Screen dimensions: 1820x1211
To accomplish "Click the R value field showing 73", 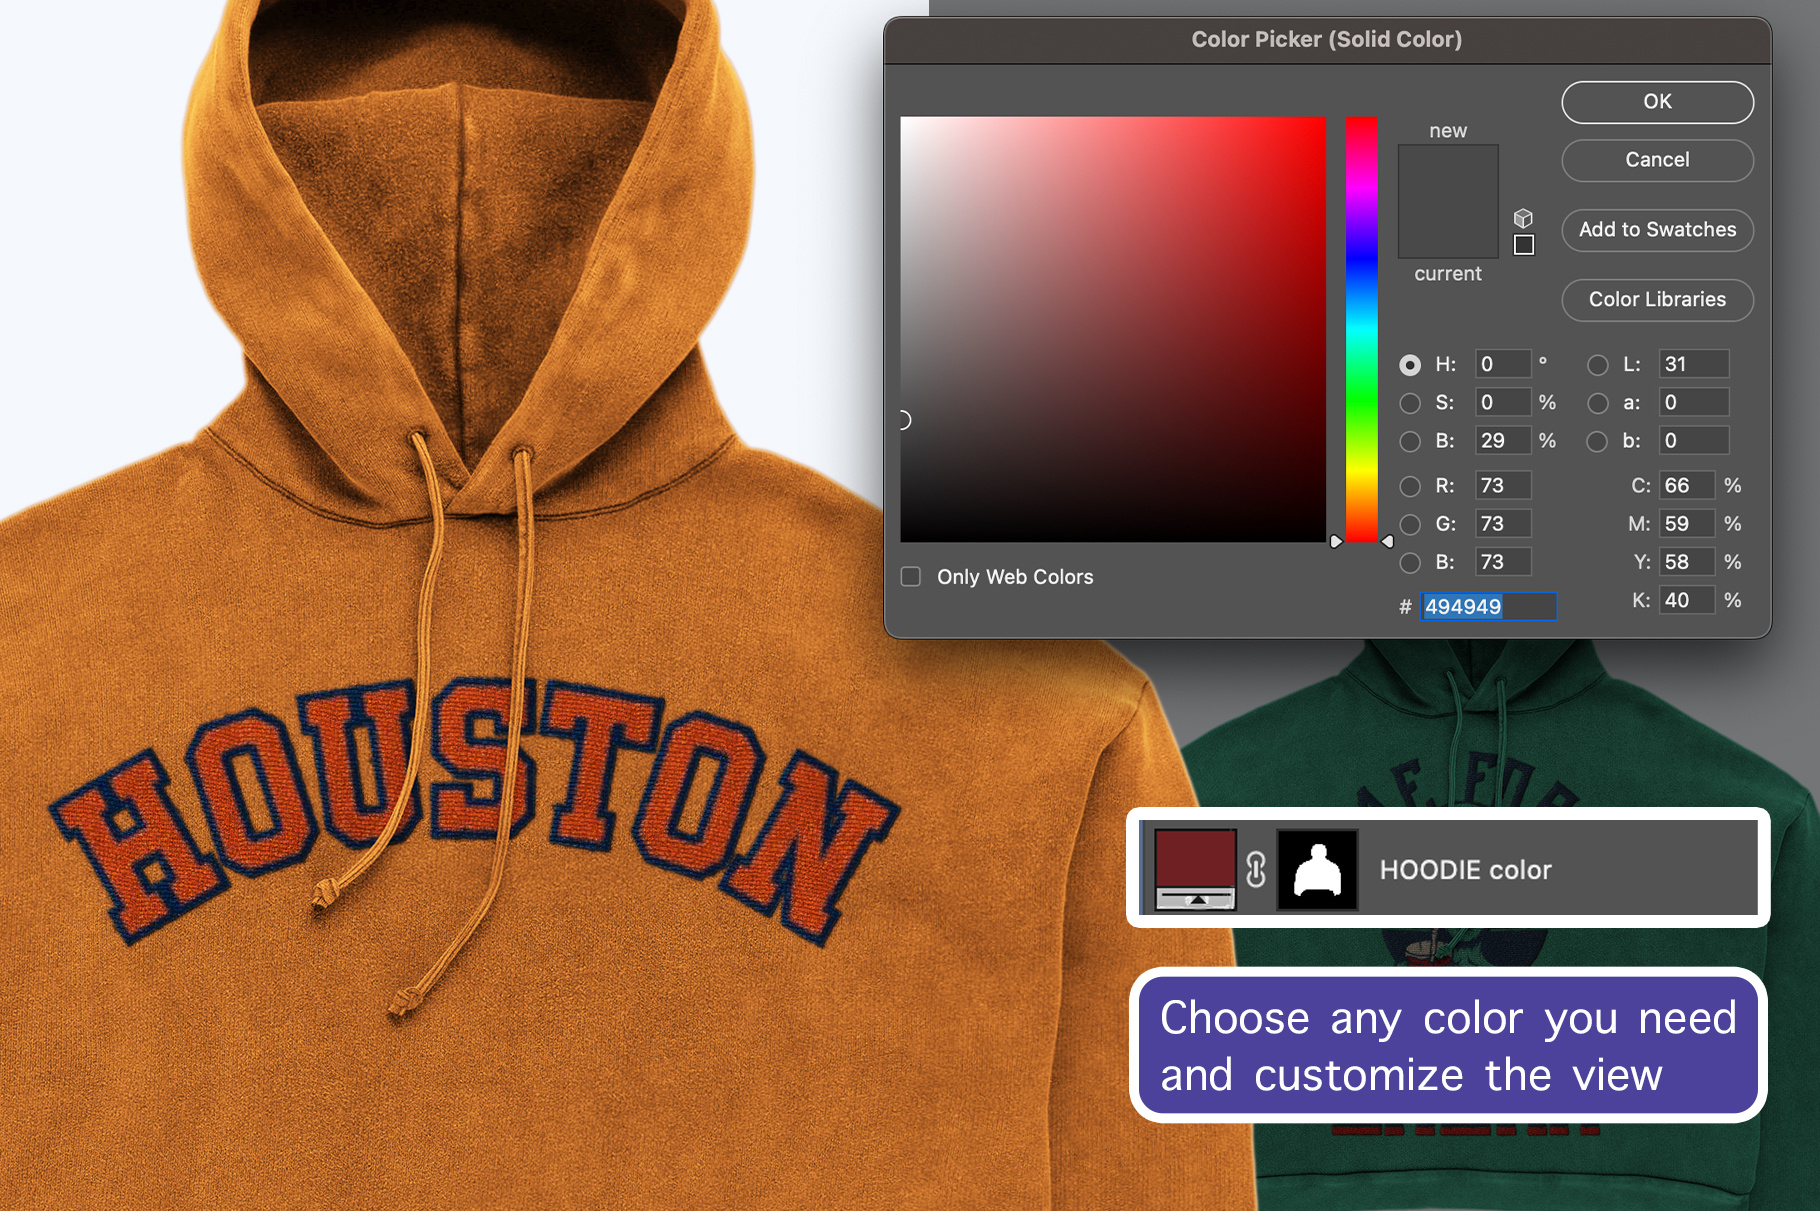I will pyautogui.click(x=1503, y=485).
